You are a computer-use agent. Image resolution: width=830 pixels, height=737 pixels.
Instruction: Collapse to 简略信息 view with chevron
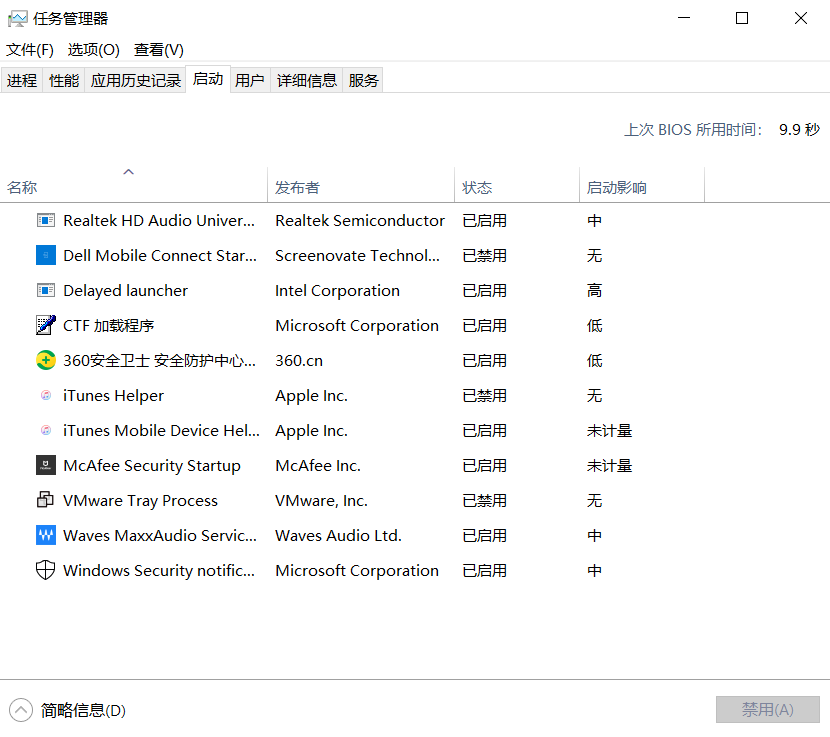click(21, 710)
